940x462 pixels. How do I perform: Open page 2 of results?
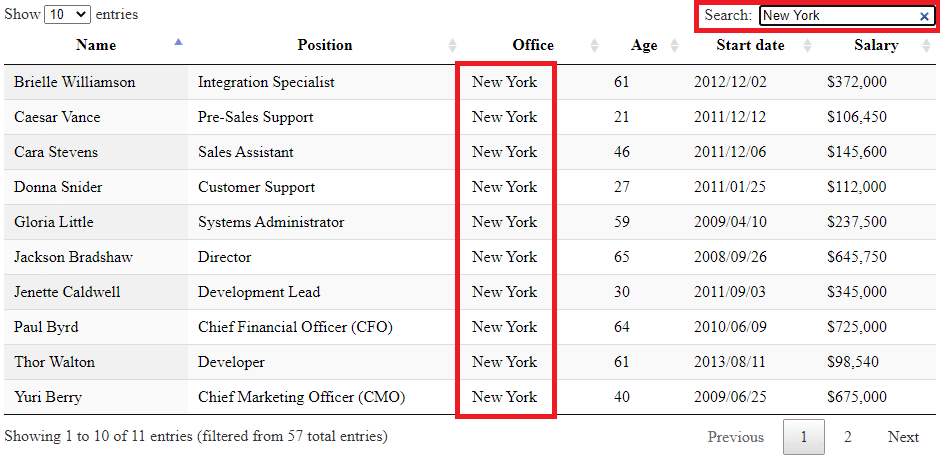tap(847, 437)
